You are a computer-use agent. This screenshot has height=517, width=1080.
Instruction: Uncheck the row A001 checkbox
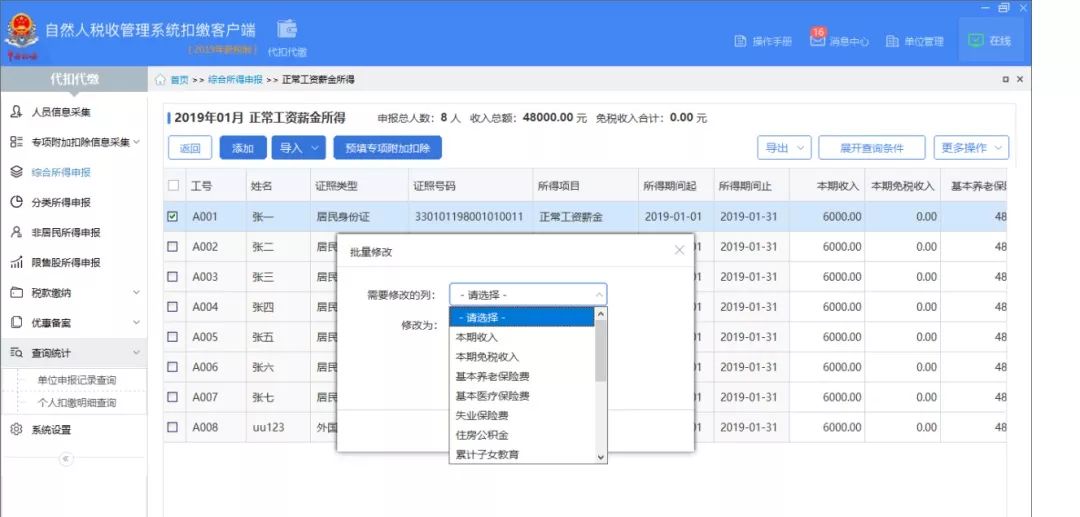pyautogui.click(x=173, y=216)
